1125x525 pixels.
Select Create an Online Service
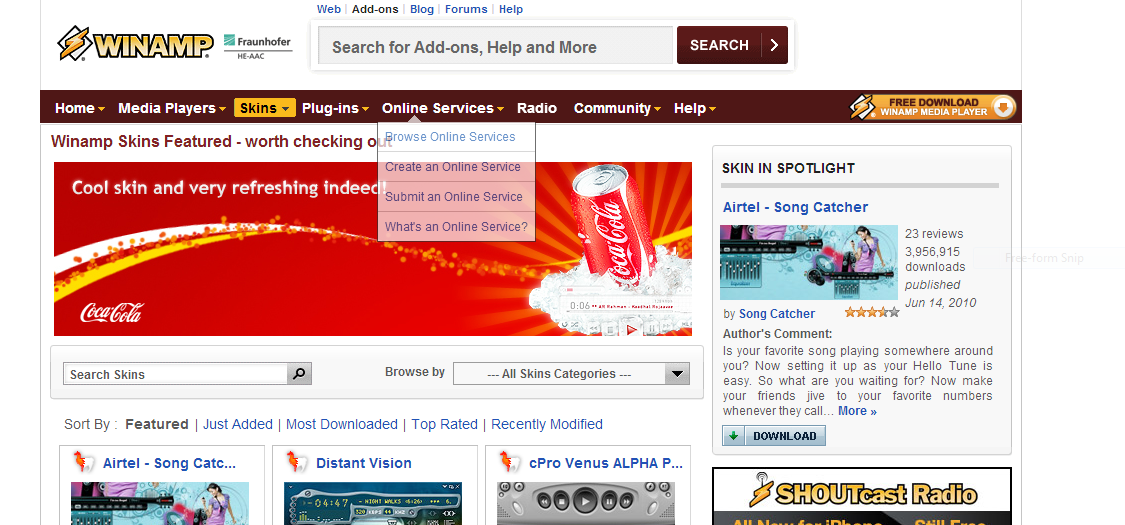[456, 166]
